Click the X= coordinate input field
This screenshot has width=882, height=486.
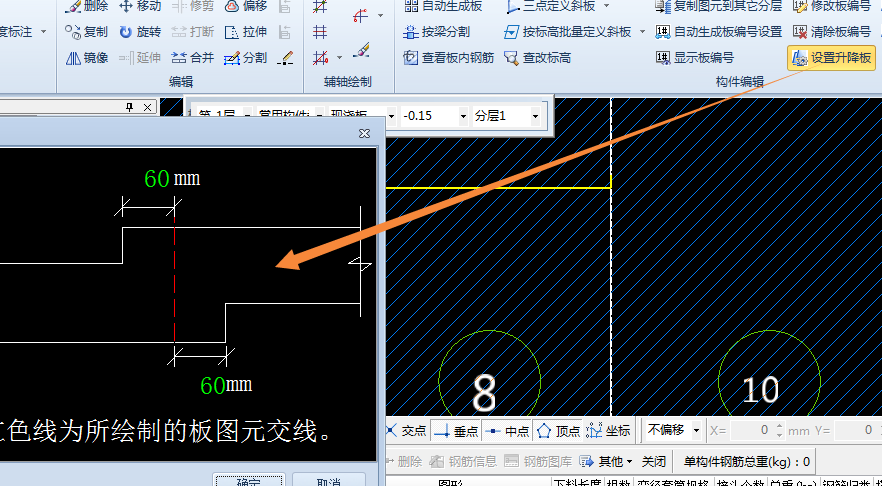point(753,430)
